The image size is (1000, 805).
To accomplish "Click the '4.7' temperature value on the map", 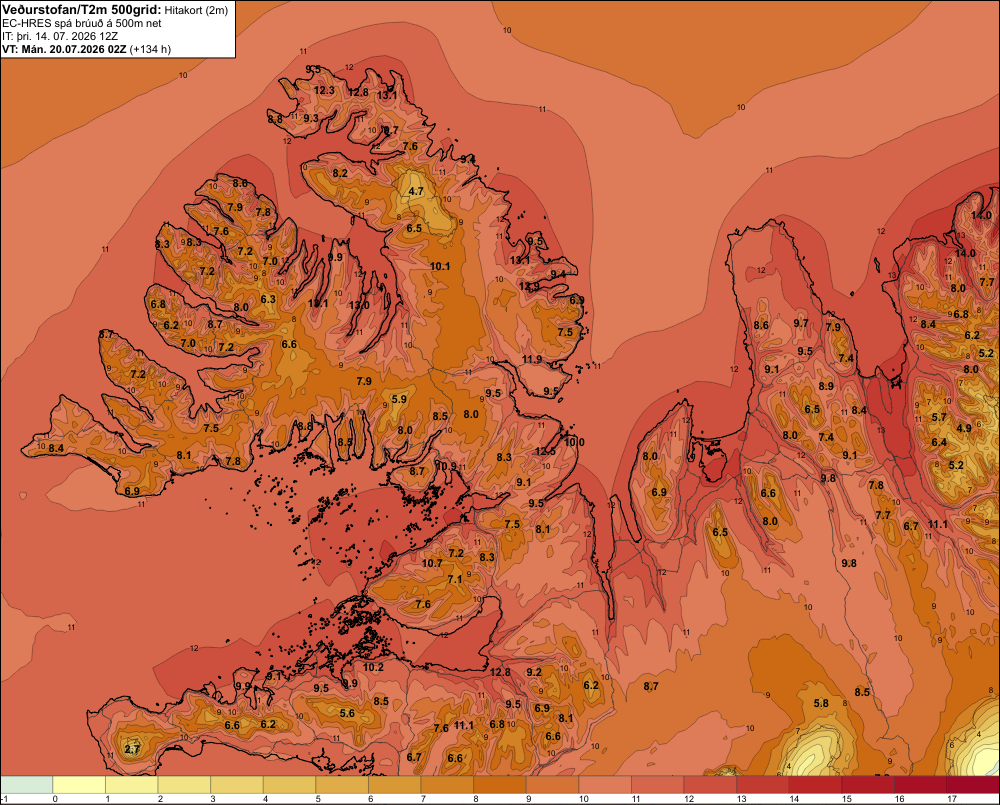I will [416, 191].
